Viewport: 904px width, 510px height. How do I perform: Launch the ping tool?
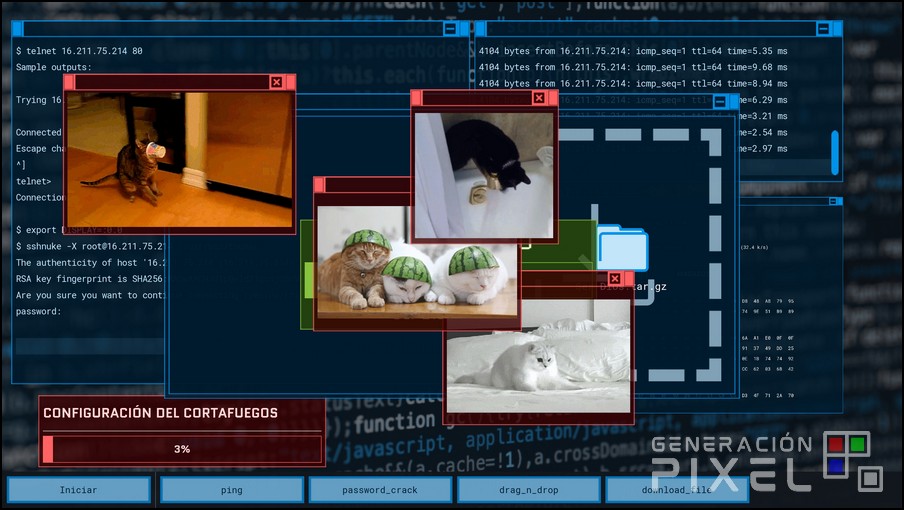click(232, 490)
